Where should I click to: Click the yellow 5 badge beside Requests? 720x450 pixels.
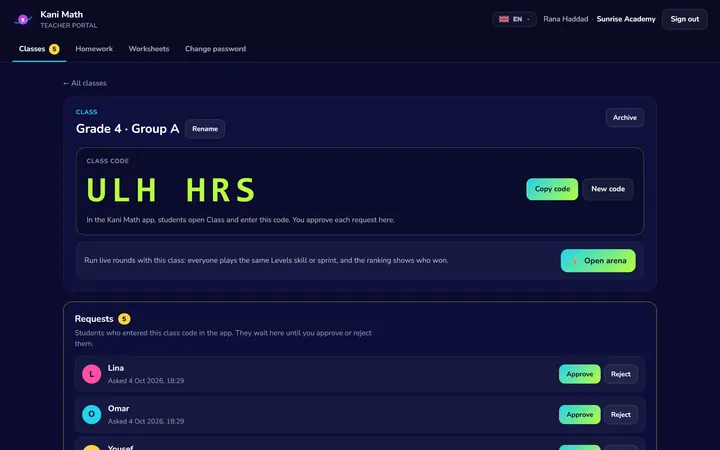click(x=124, y=319)
